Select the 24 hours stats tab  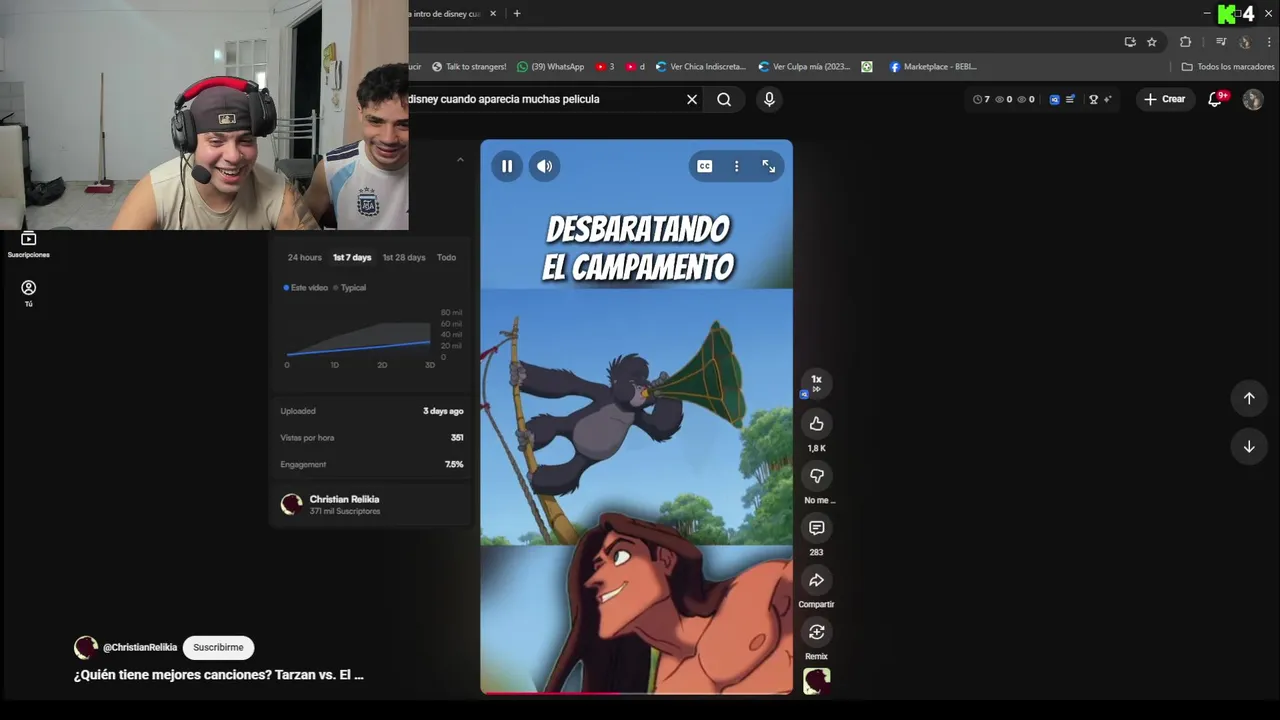[305, 257]
